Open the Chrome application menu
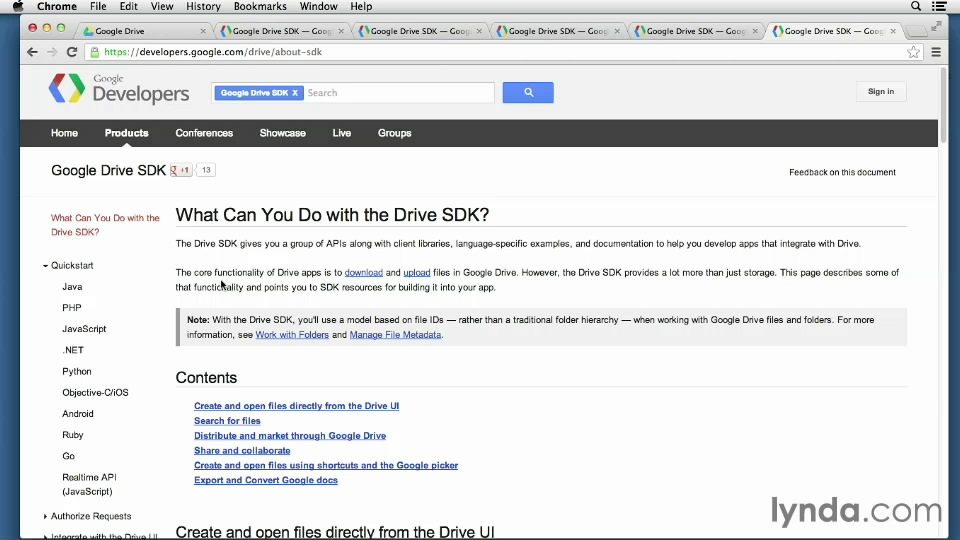960x540 pixels. (57, 6)
